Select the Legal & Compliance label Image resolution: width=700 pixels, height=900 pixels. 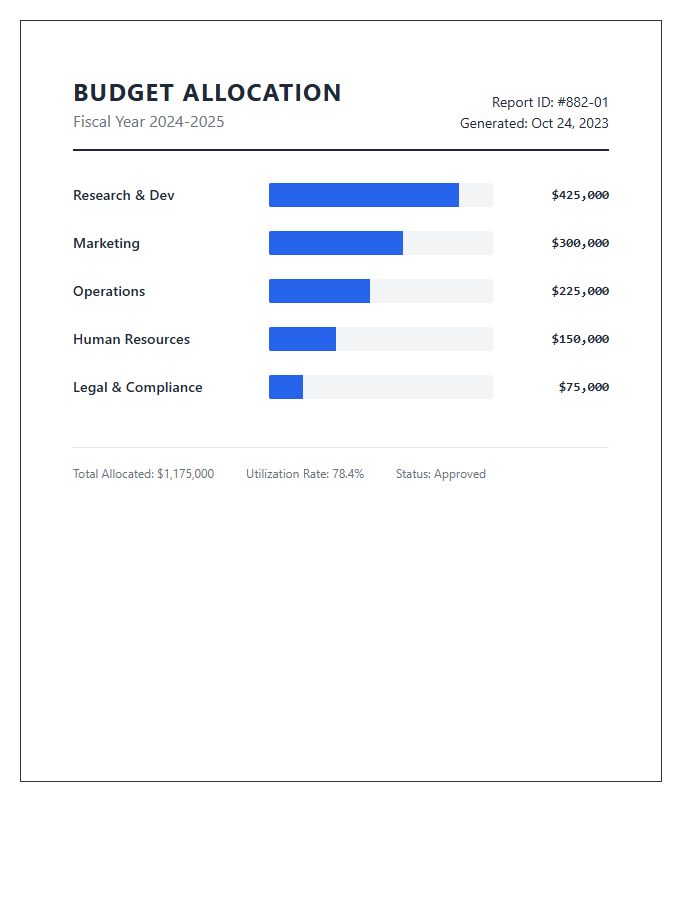(138, 387)
